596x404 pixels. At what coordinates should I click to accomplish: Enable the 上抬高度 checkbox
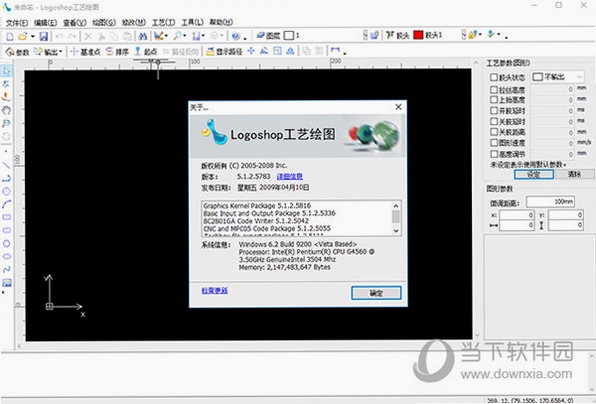point(494,100)
